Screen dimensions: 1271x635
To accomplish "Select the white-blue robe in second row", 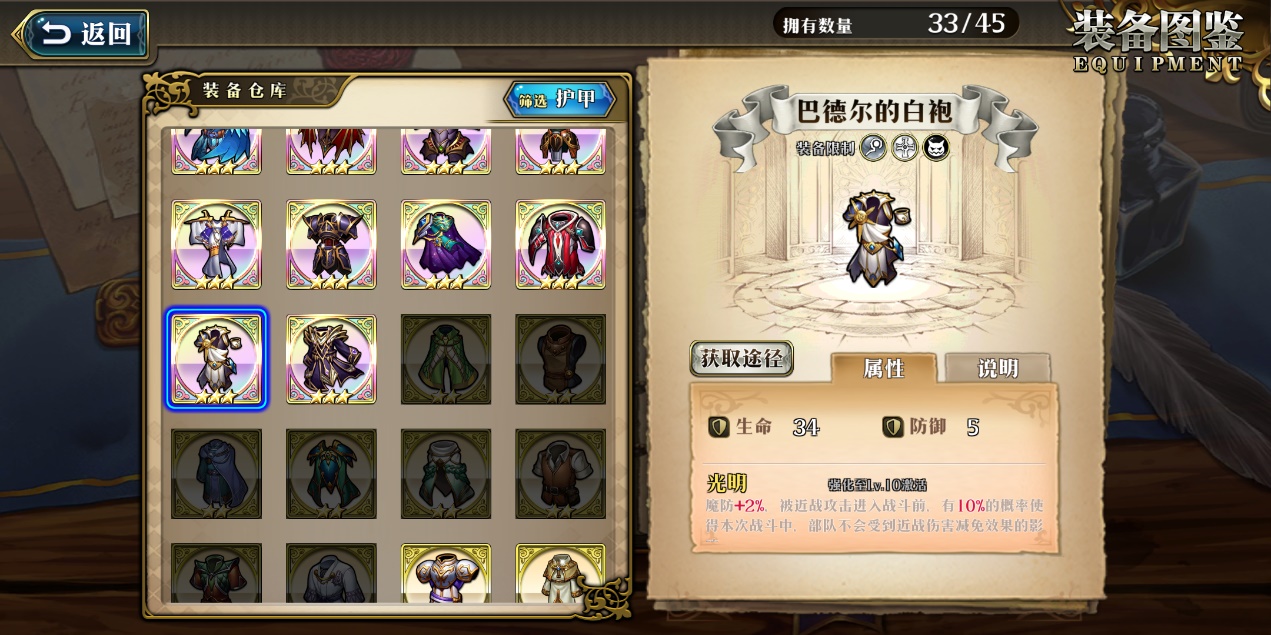I will pyautogui.click(x=217, y=245).
